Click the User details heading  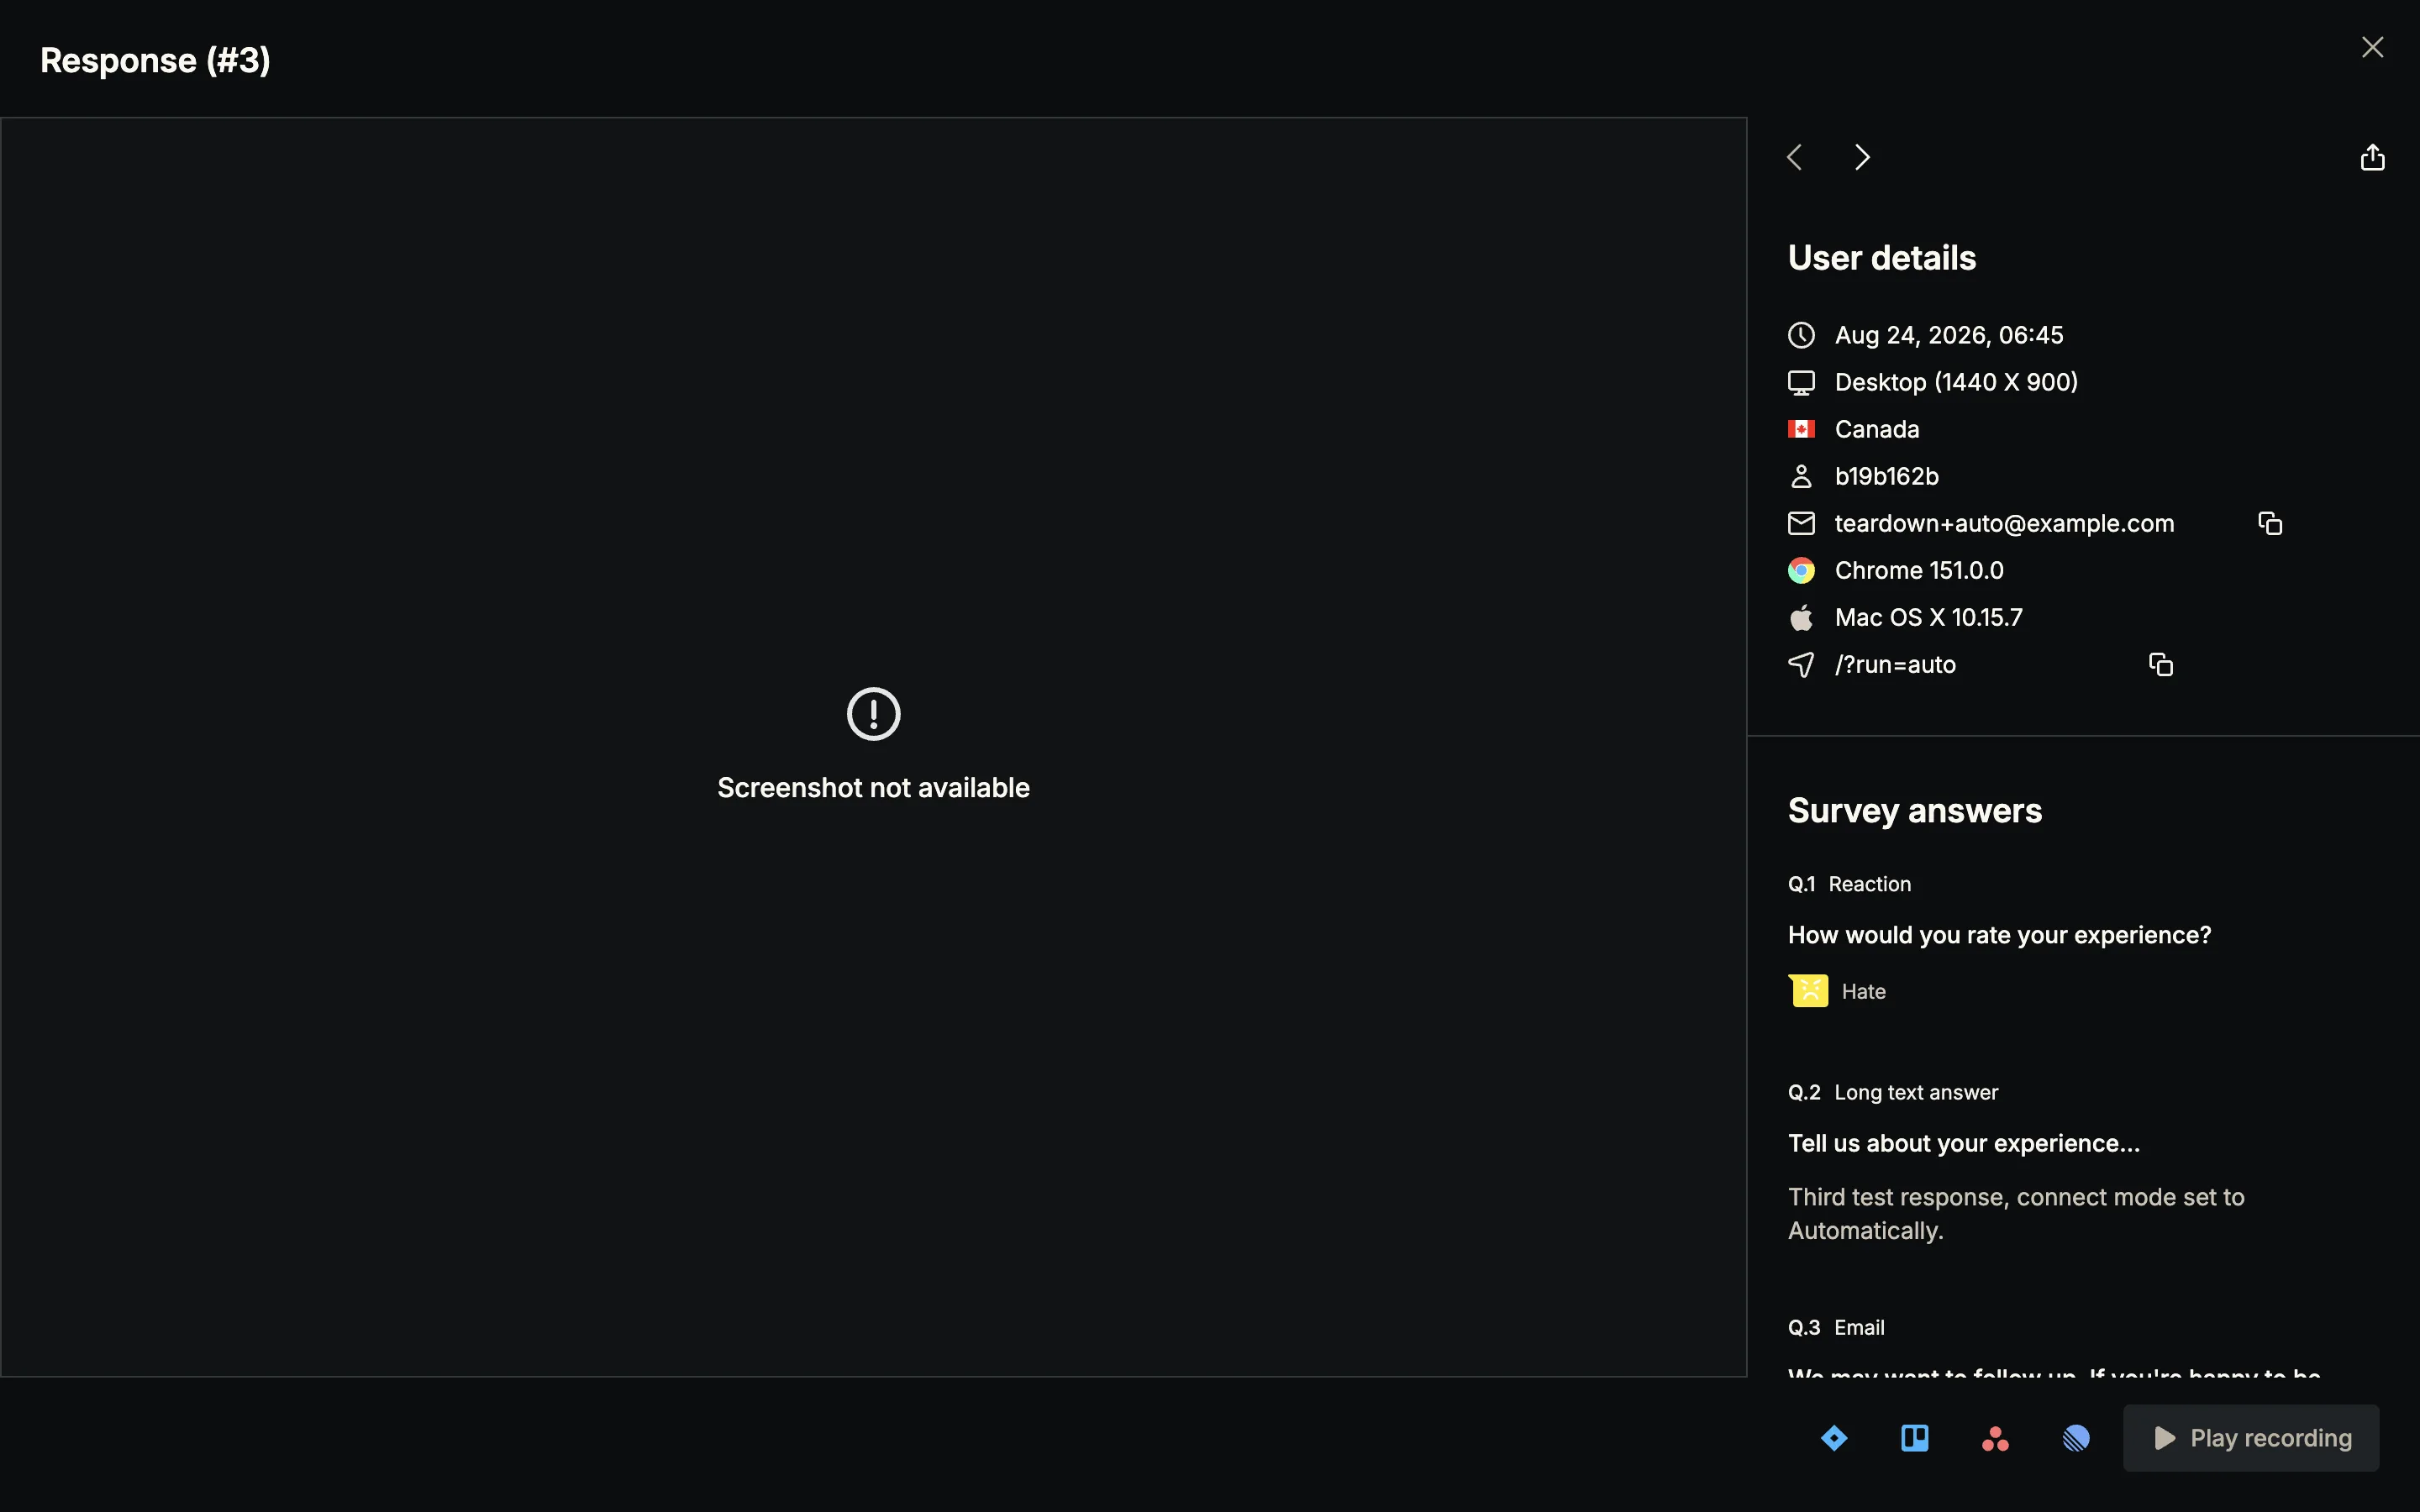click(1881, 258)
